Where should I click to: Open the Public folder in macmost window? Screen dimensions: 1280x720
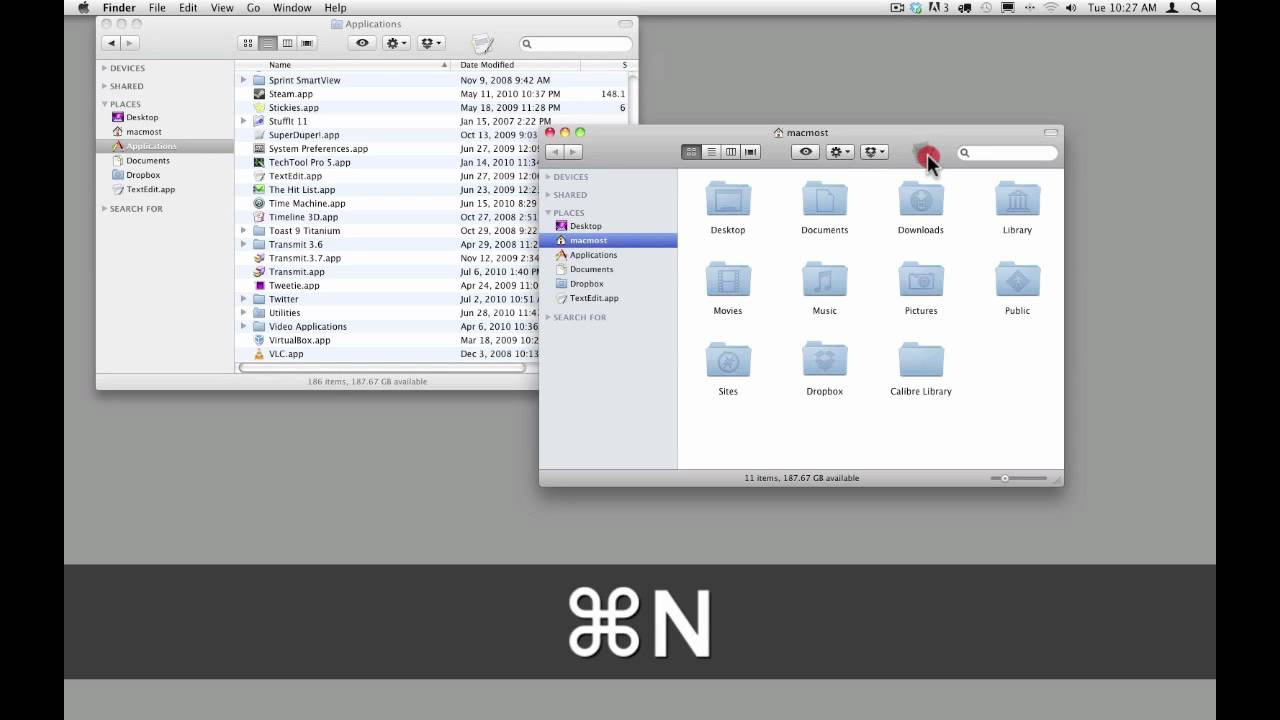(1017, 280)
